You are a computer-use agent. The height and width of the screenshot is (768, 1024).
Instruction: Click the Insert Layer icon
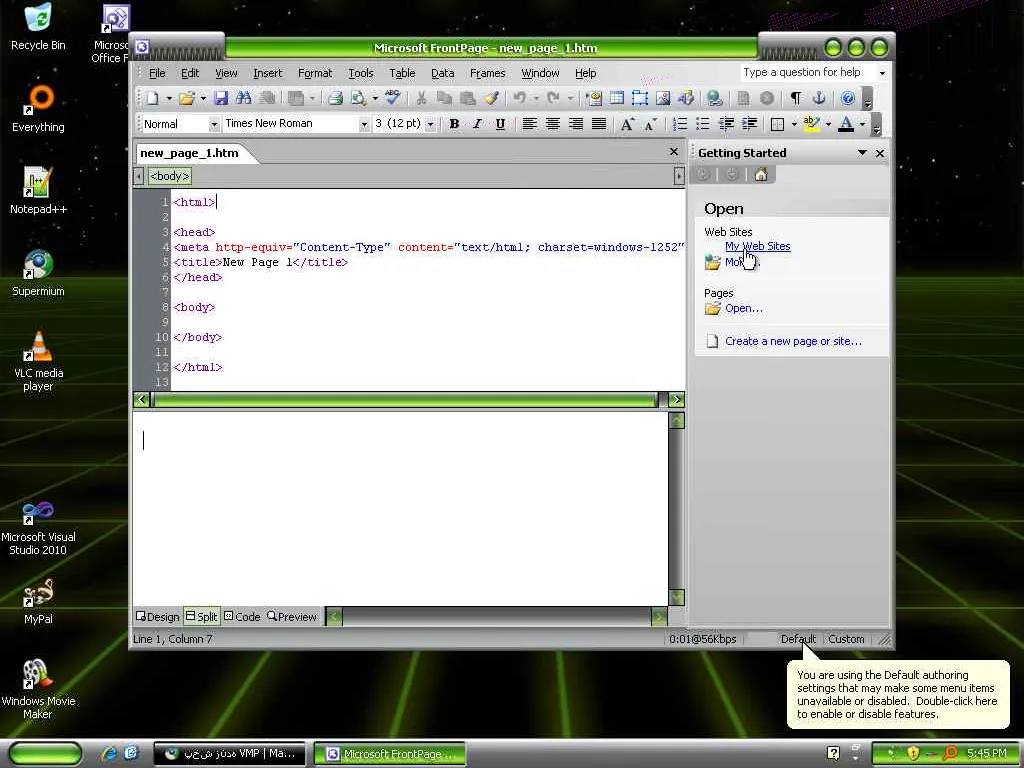pos(639,98)
